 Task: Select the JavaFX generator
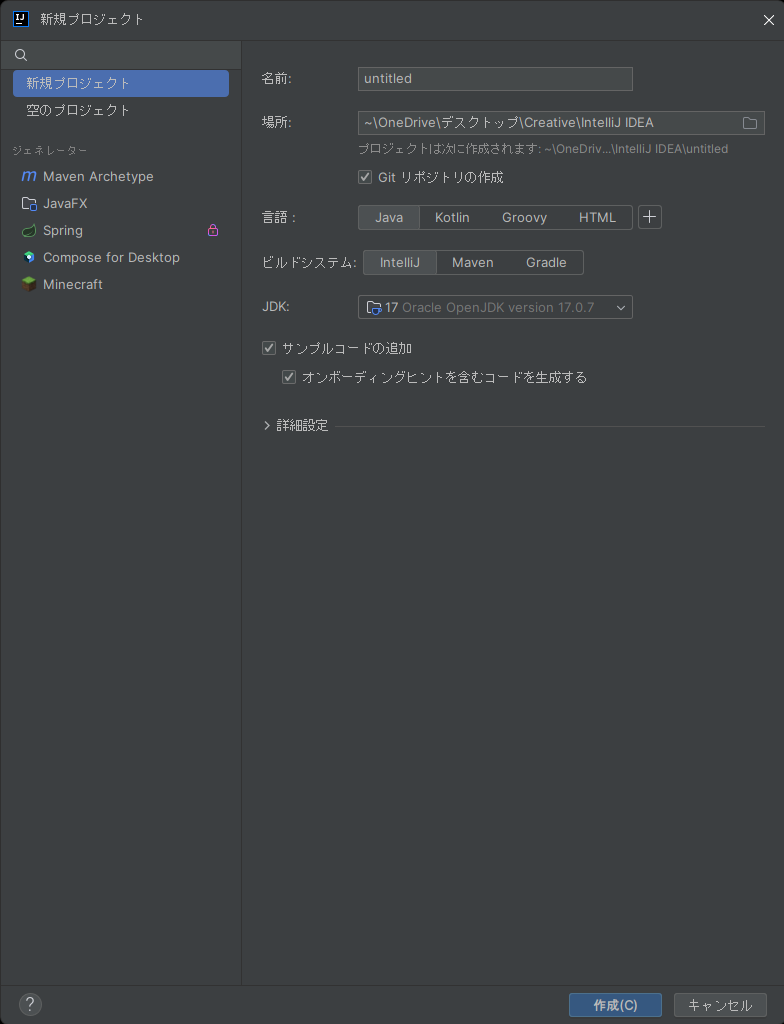tap(121, 204)
